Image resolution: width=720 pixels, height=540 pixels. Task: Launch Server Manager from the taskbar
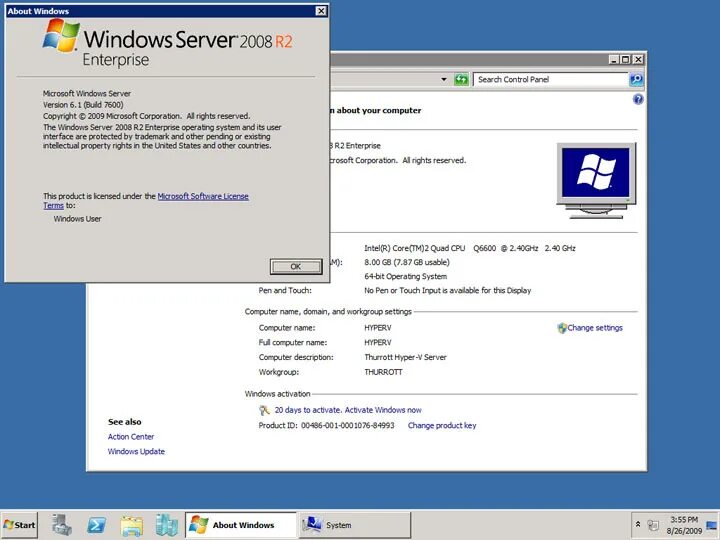click(x=62, y=525)
